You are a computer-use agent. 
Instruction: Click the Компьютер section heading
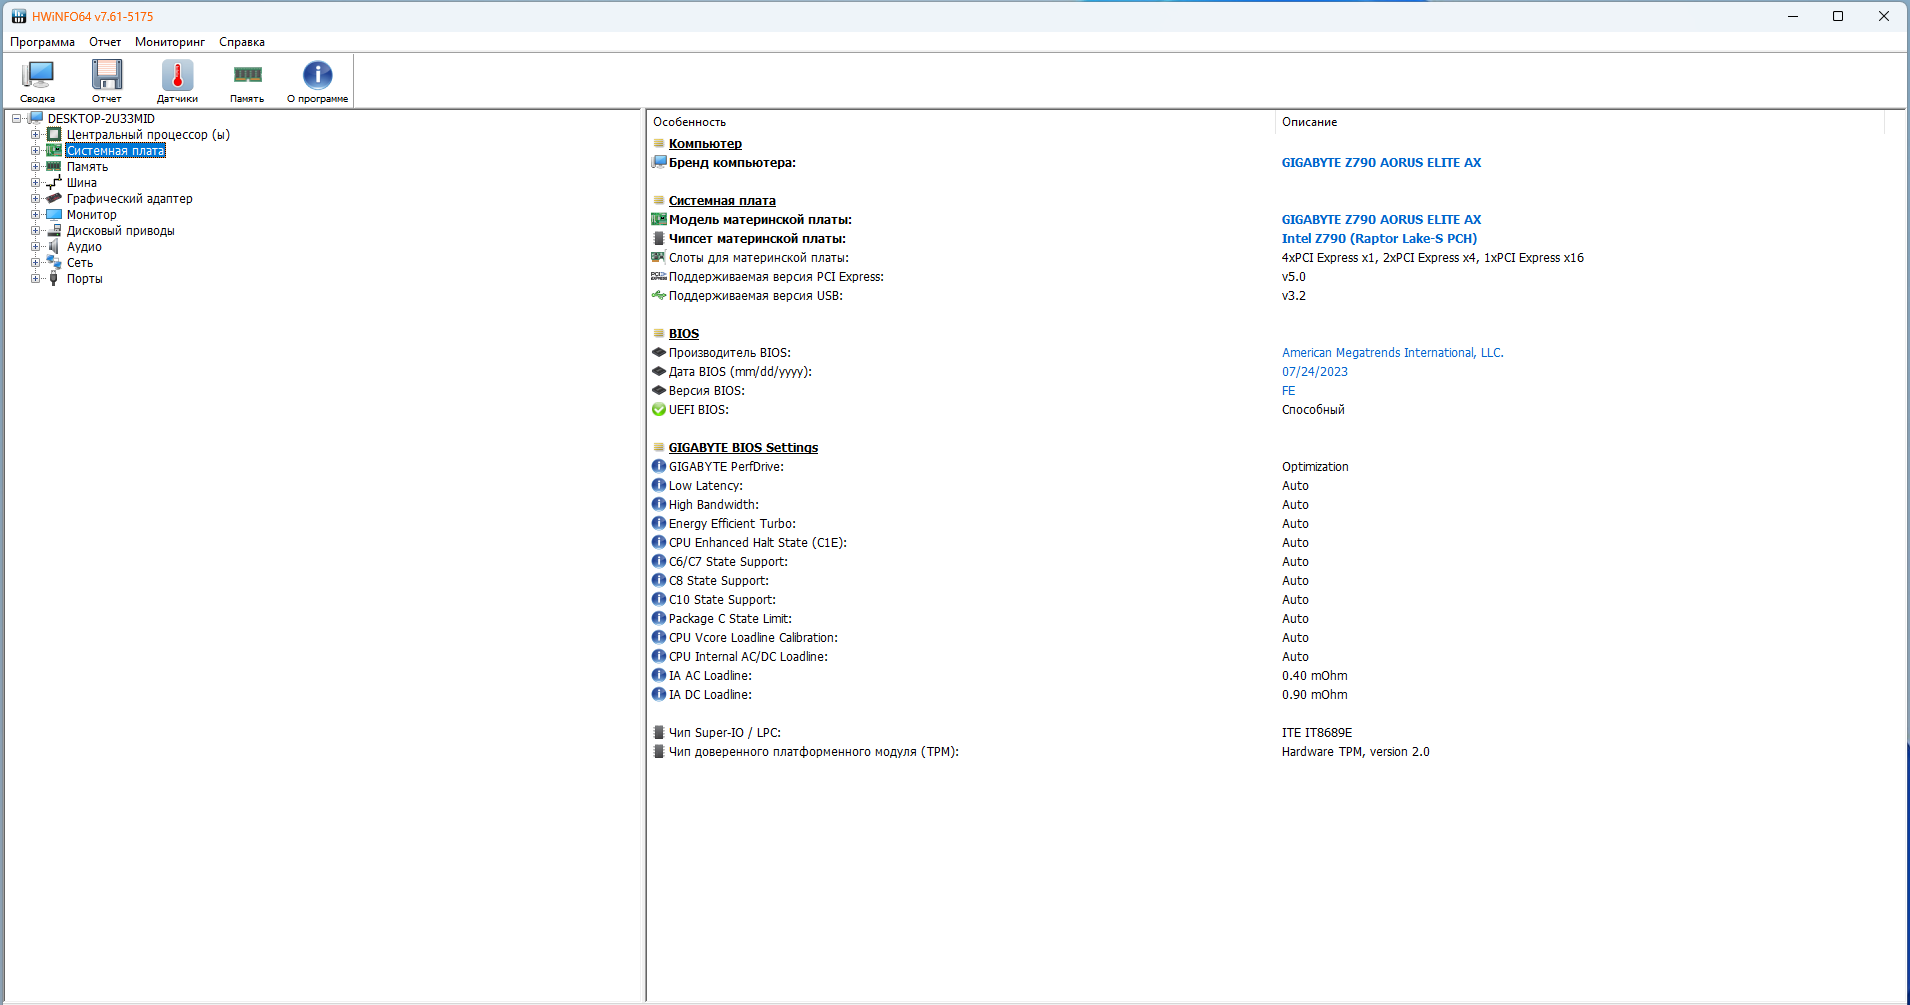(705, 144)
